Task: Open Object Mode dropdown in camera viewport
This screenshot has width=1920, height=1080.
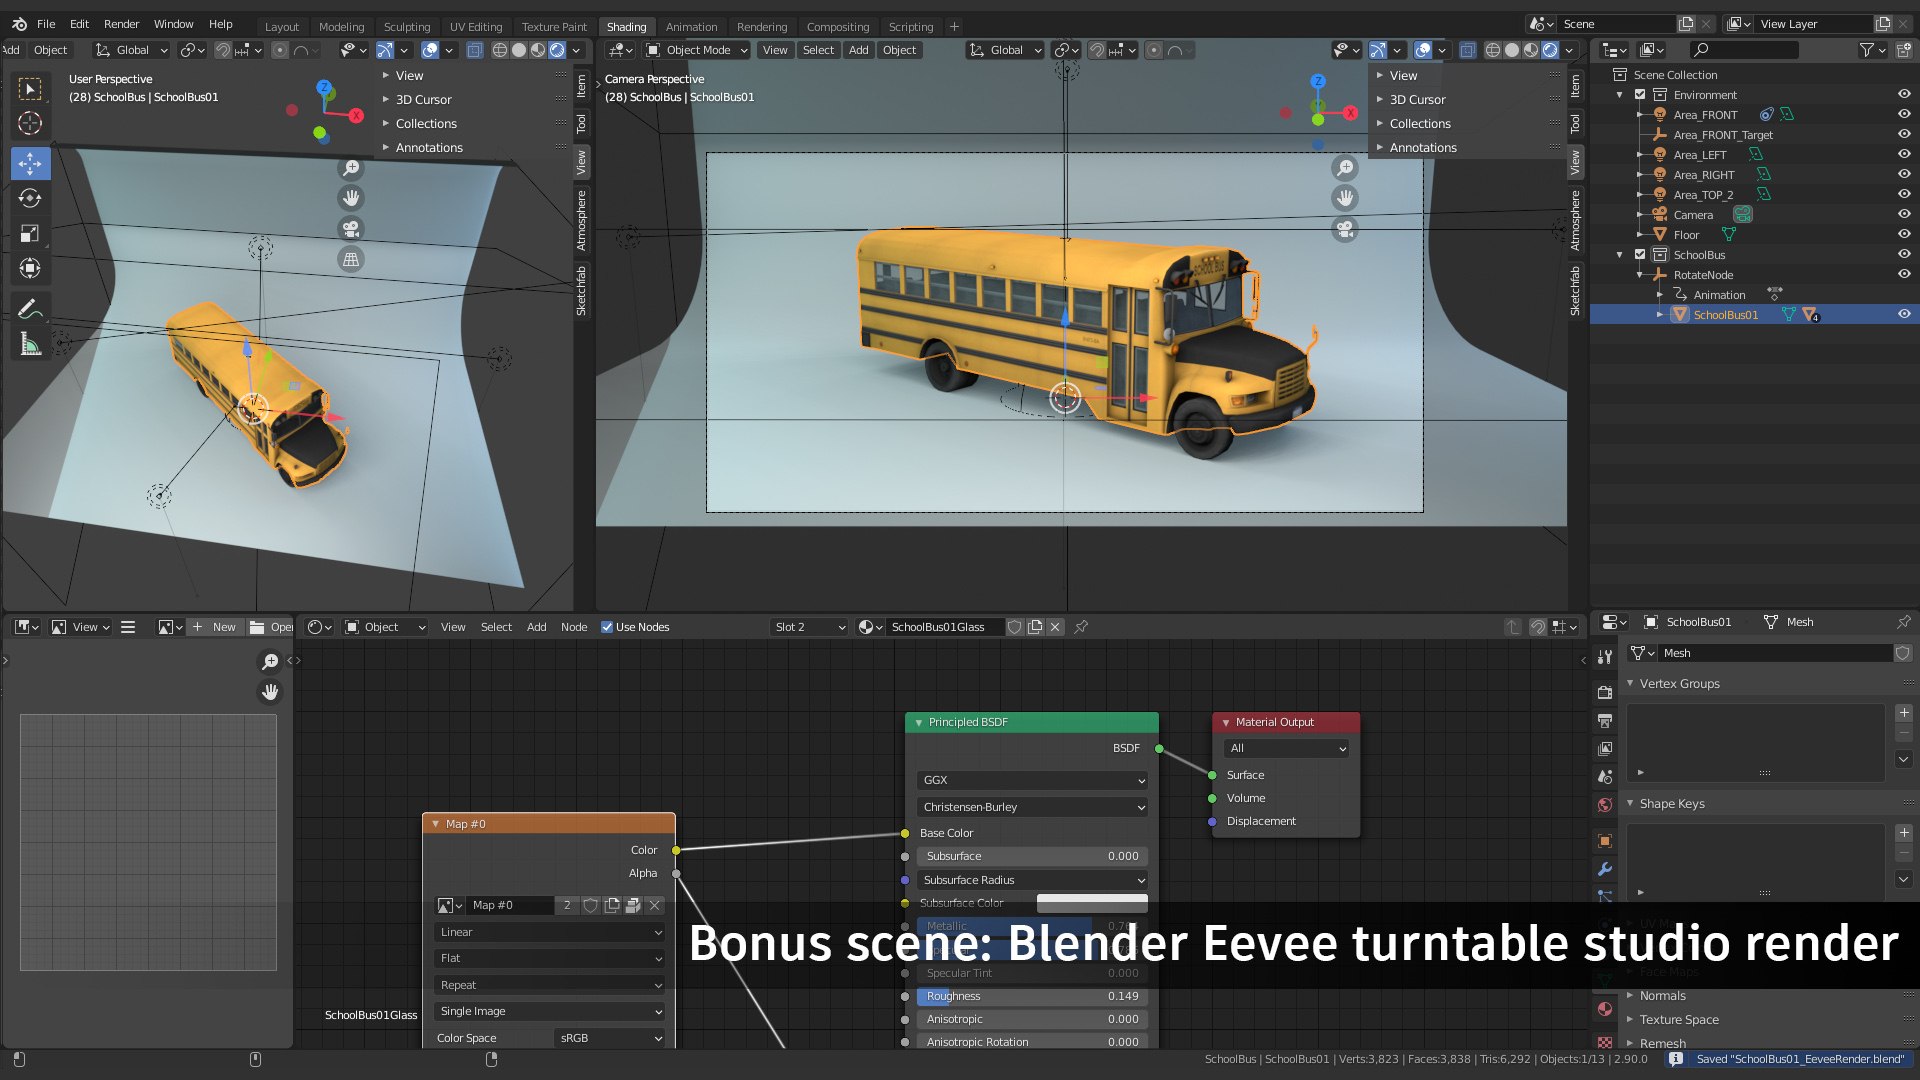Action: pyautogui.click(x=697, y=50)
